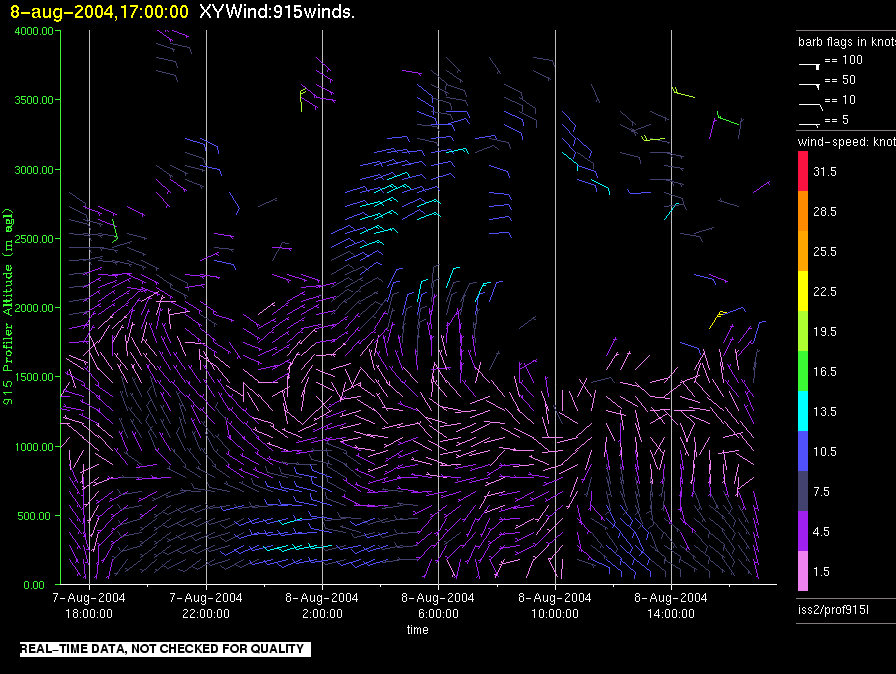
Task: Select the pink 1.5 knot color band
Action: [x=803, y=571]
